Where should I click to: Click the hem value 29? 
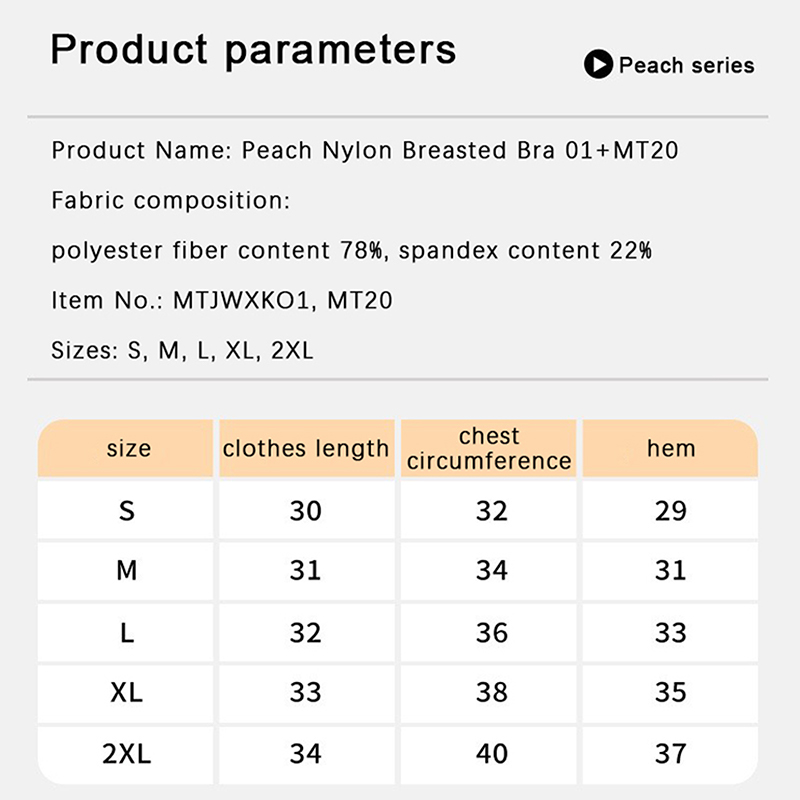point(670,511)
